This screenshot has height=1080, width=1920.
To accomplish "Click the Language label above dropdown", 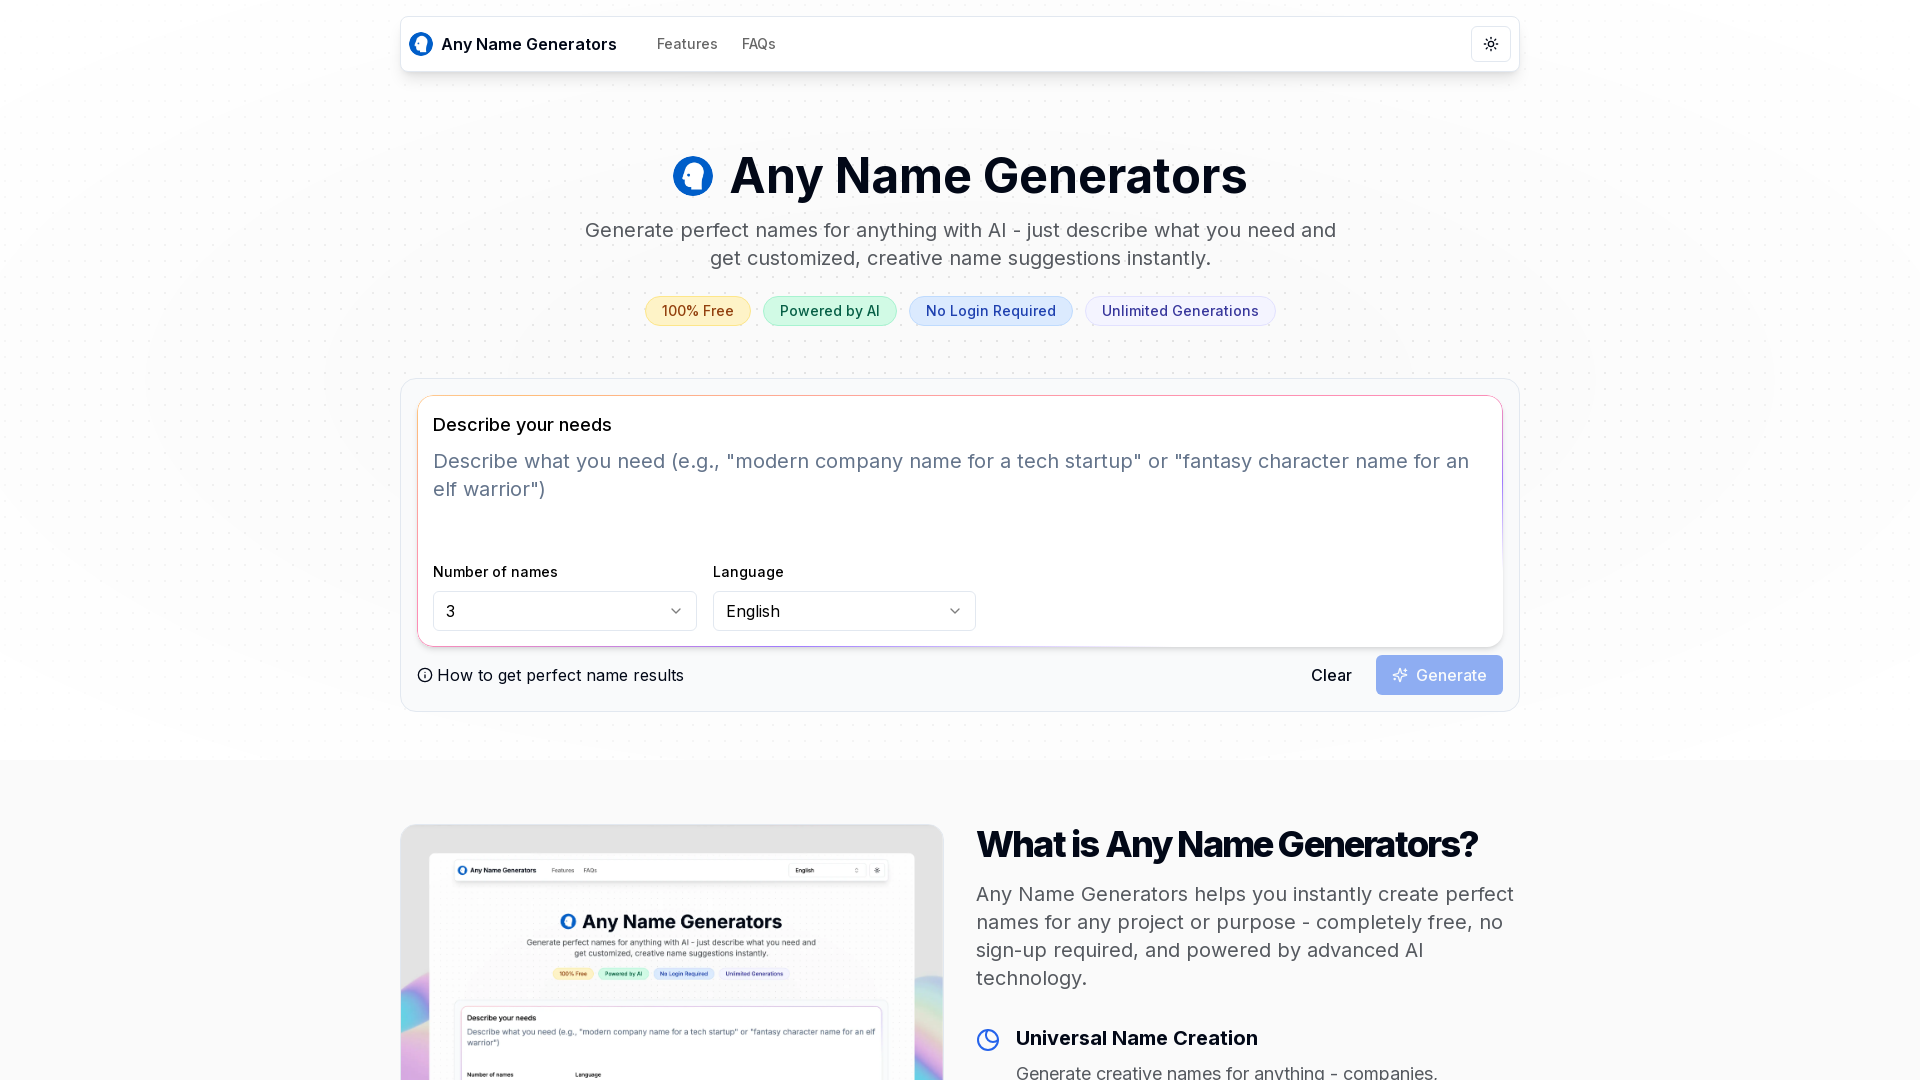I will 748,572.
